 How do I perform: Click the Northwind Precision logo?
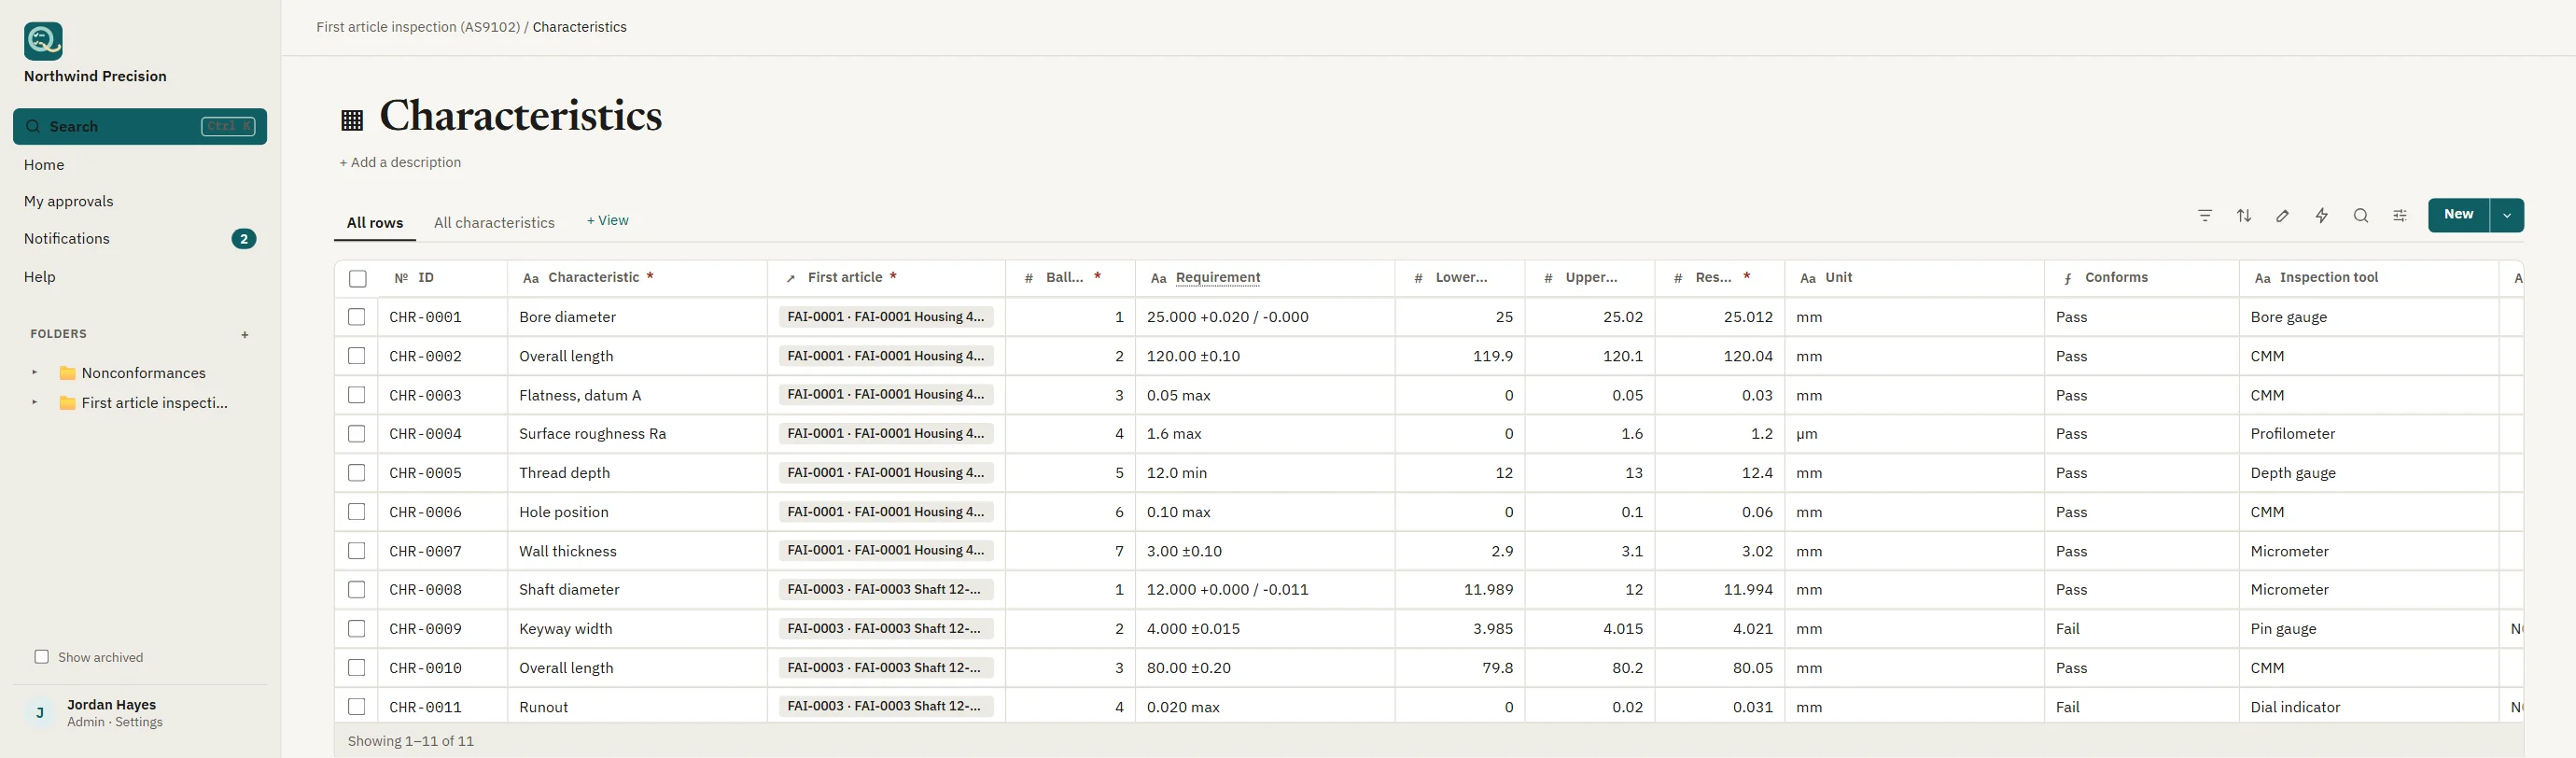(x=43, y=41)
